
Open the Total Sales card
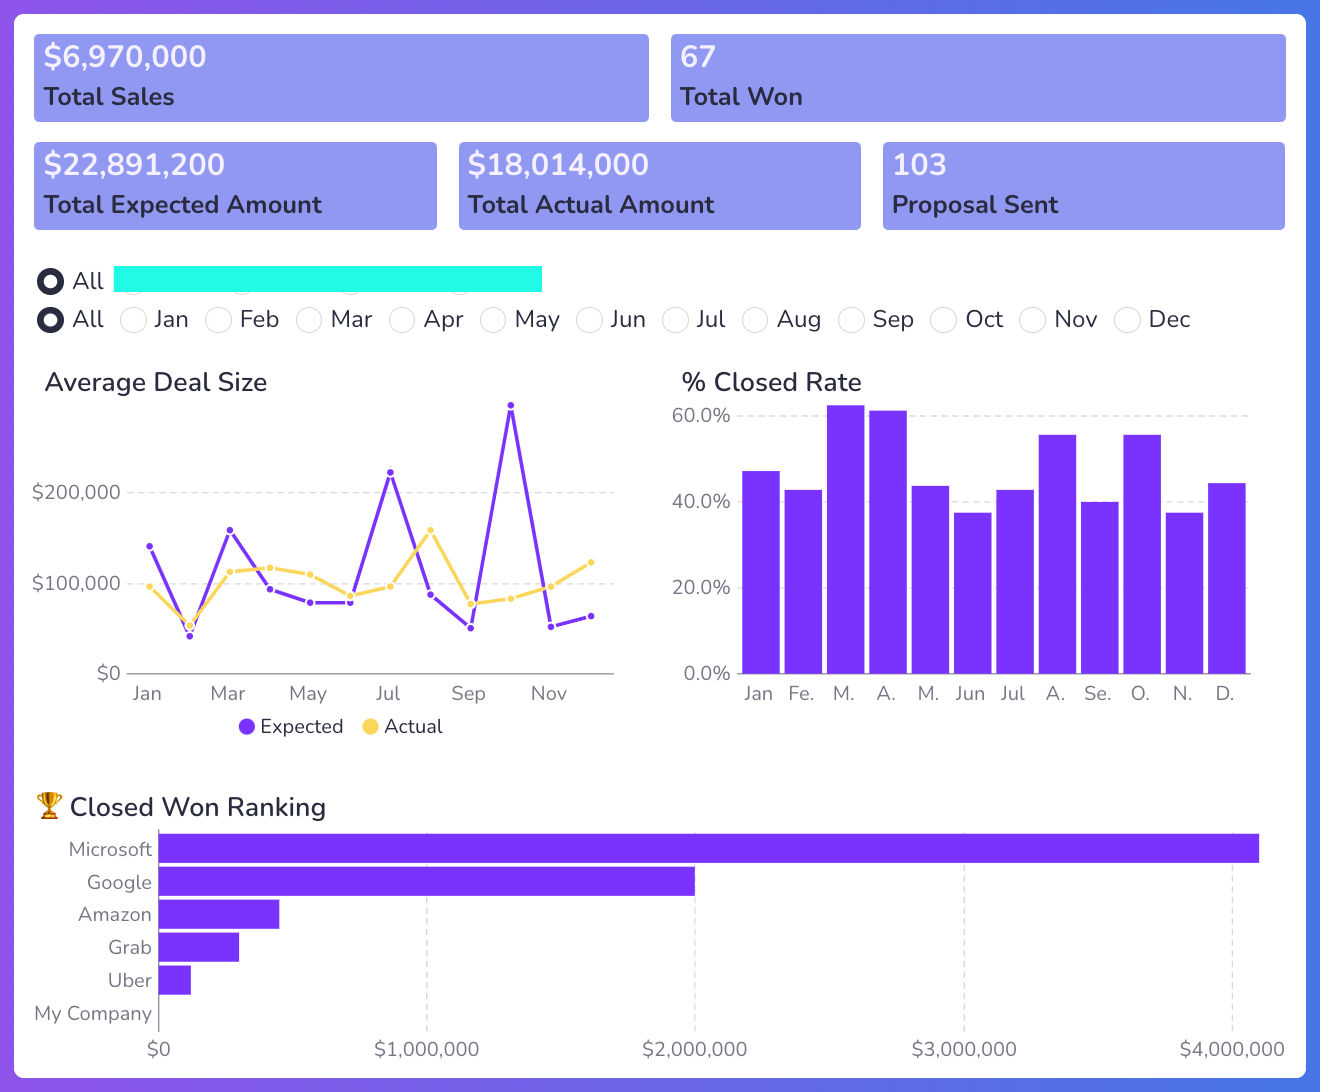click(341, 78)
